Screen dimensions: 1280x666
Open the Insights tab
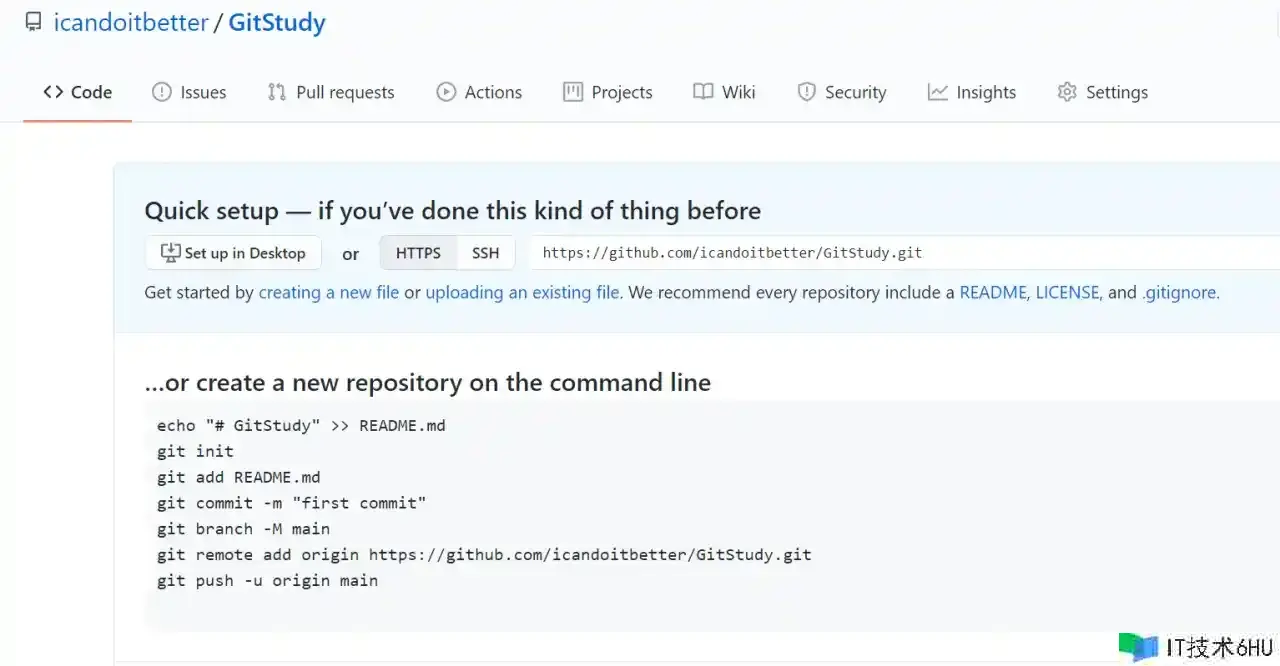(x=971, y=92)
